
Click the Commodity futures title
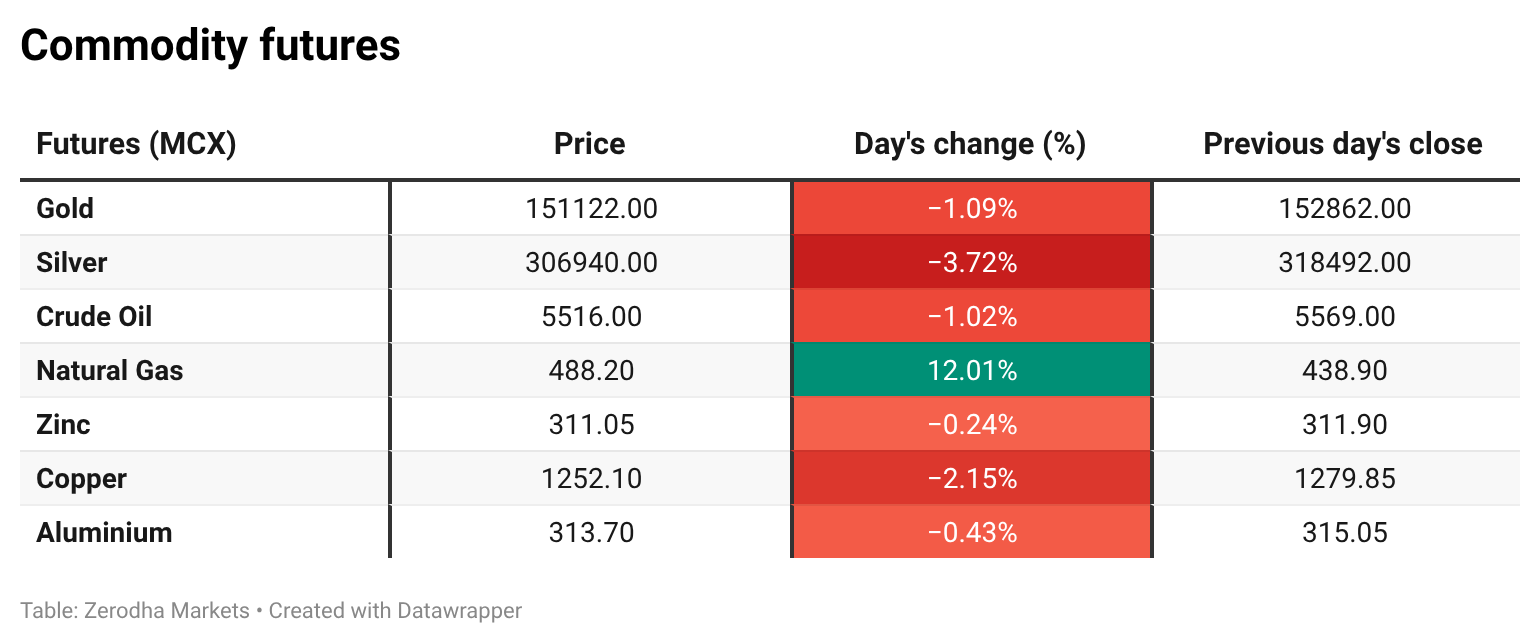point(210,46)
